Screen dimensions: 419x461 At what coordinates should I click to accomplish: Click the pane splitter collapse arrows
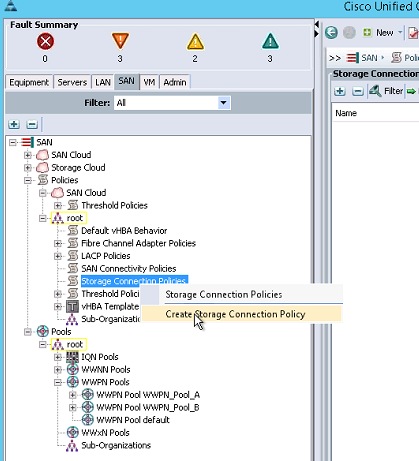[317, 29]
